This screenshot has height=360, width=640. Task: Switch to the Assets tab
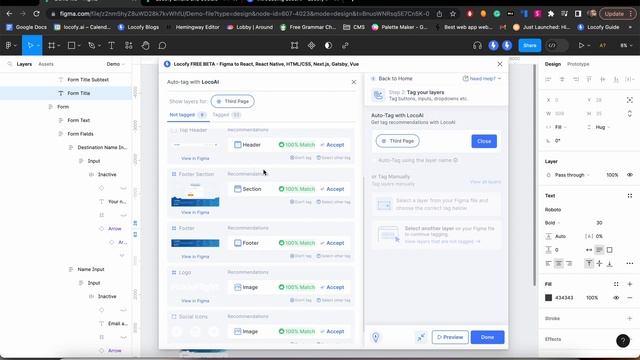point(46,64)
